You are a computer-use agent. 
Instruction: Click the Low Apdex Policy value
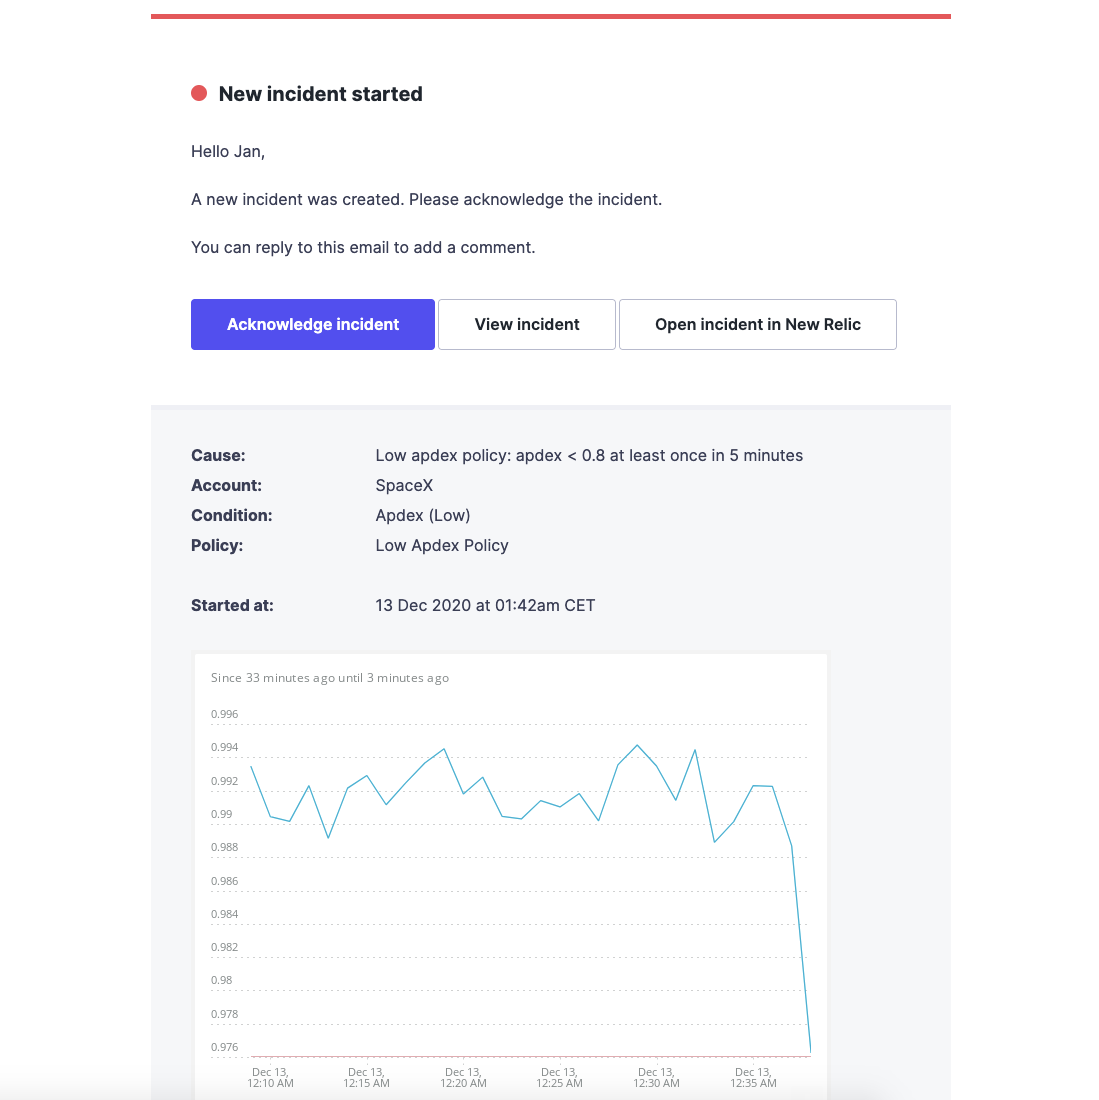tap(441, 546)
